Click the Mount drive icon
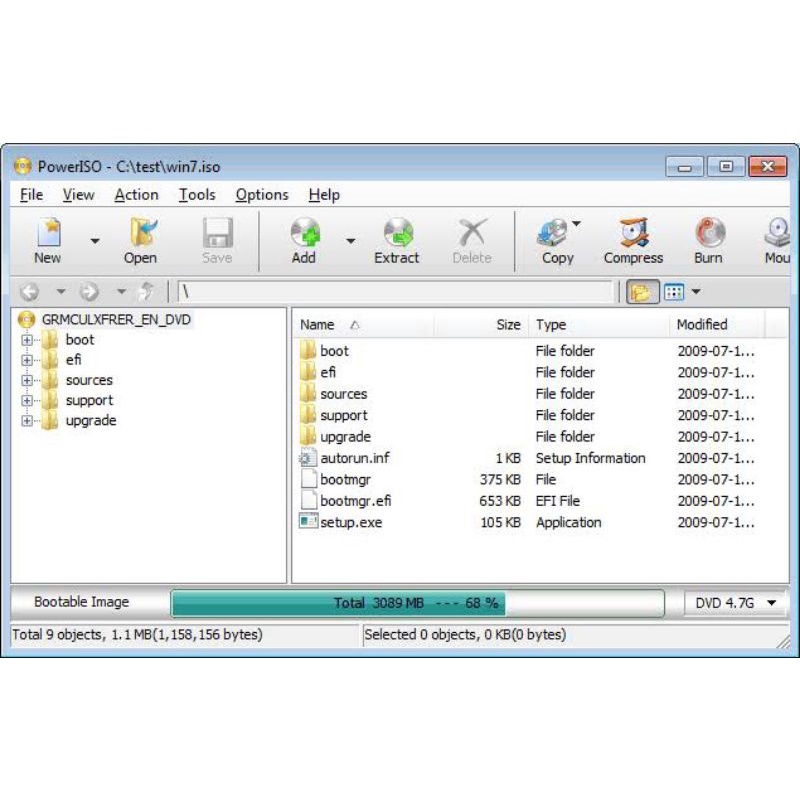Viewport: 800px width, 800px height. (777, 233)
